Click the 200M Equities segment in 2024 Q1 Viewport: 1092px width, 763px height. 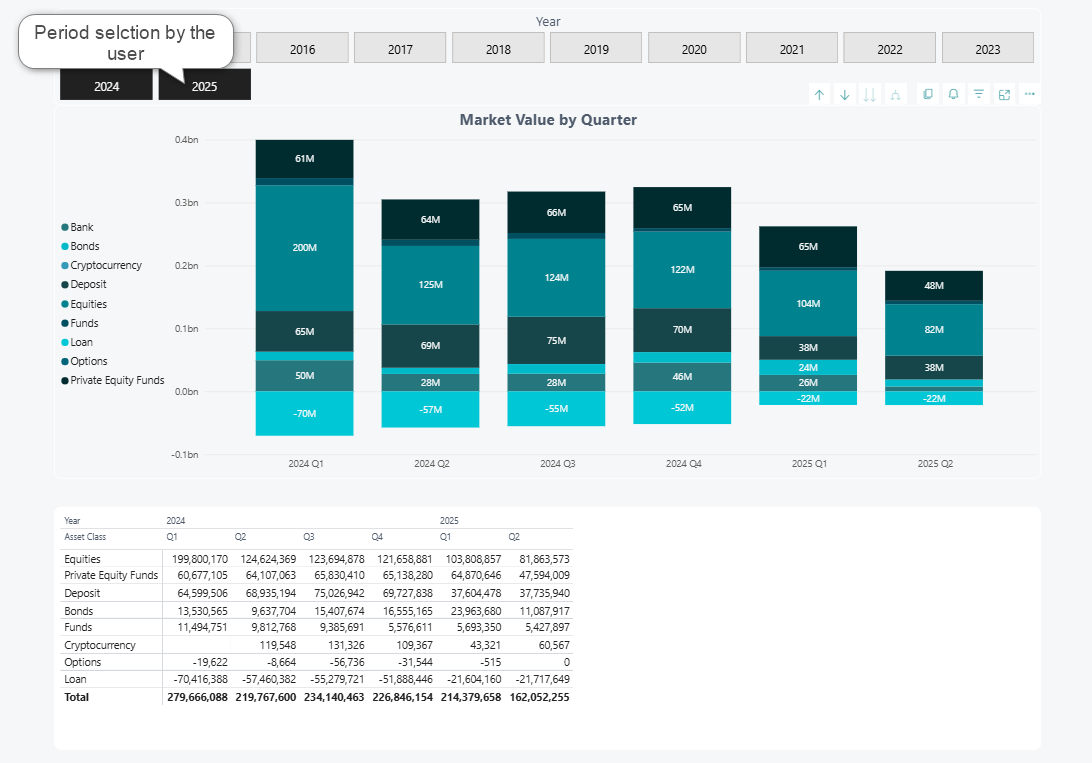304,247
